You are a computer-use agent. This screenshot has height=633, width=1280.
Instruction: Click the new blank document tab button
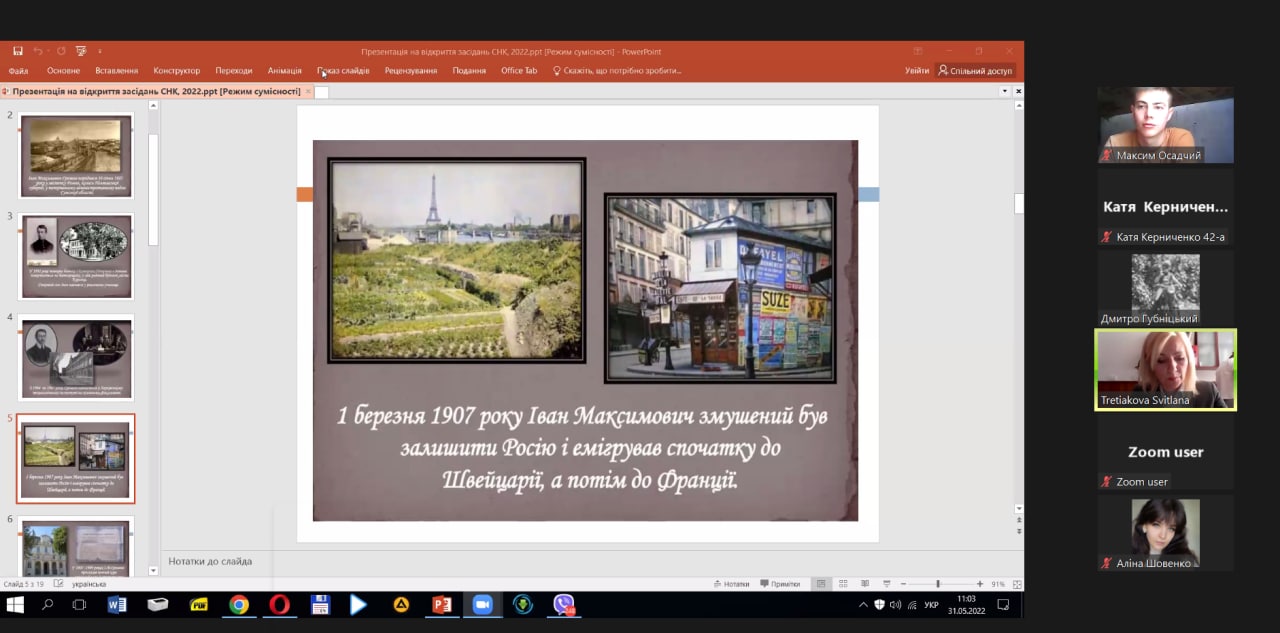tap(322, 92)
